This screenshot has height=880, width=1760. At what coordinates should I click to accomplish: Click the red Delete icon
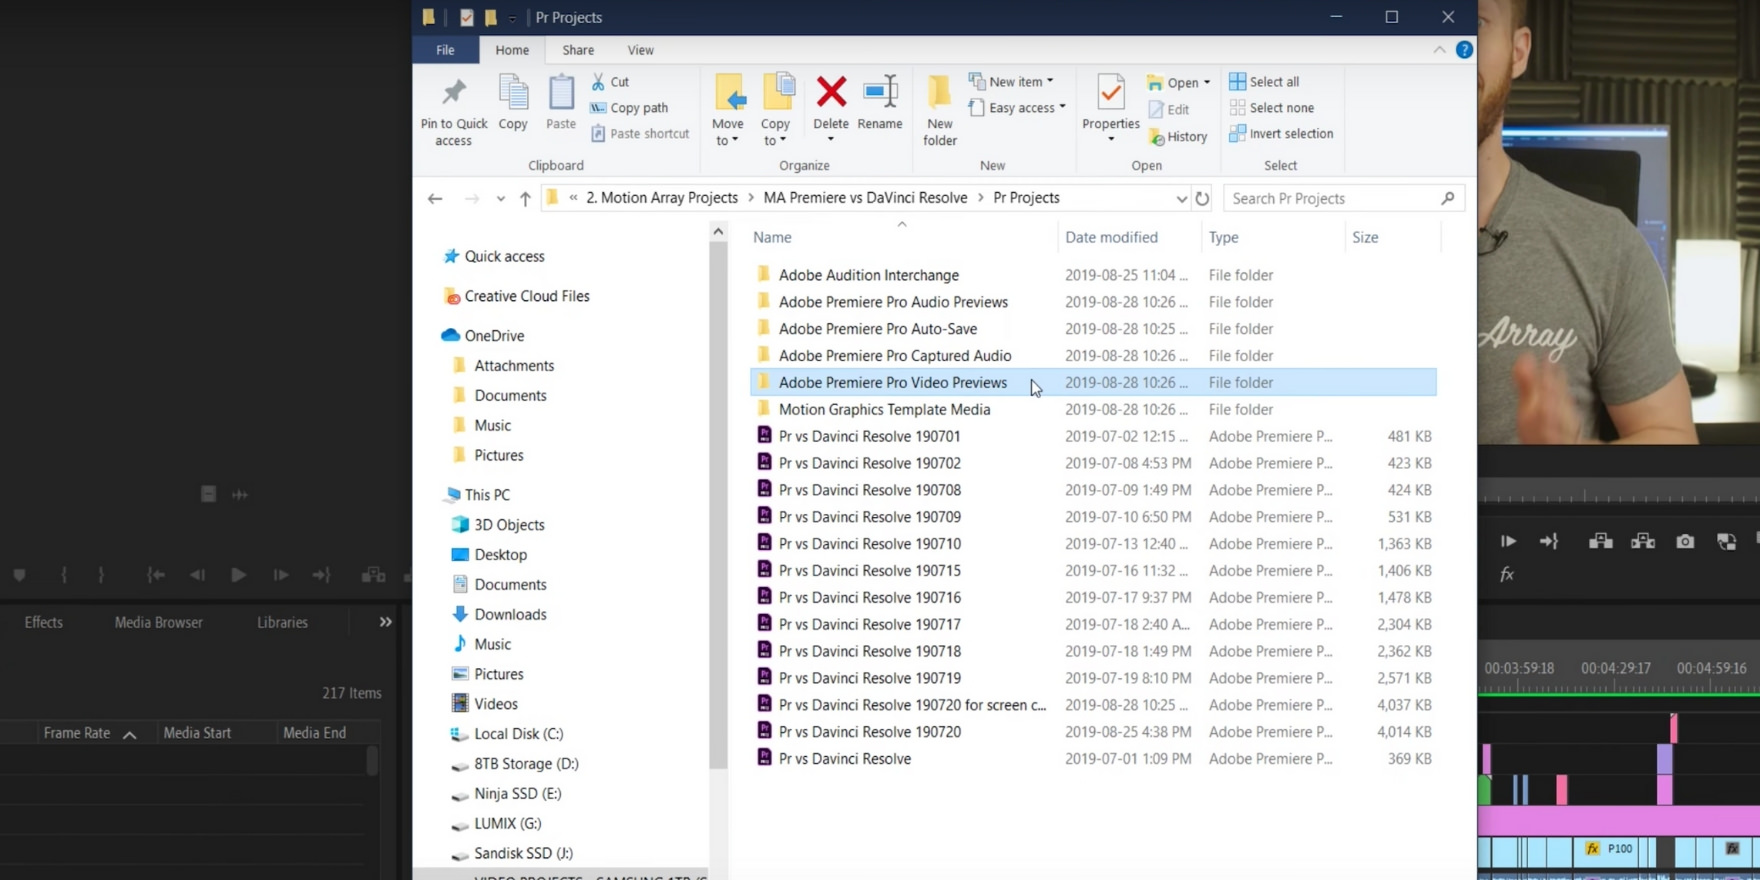(831, 92)
